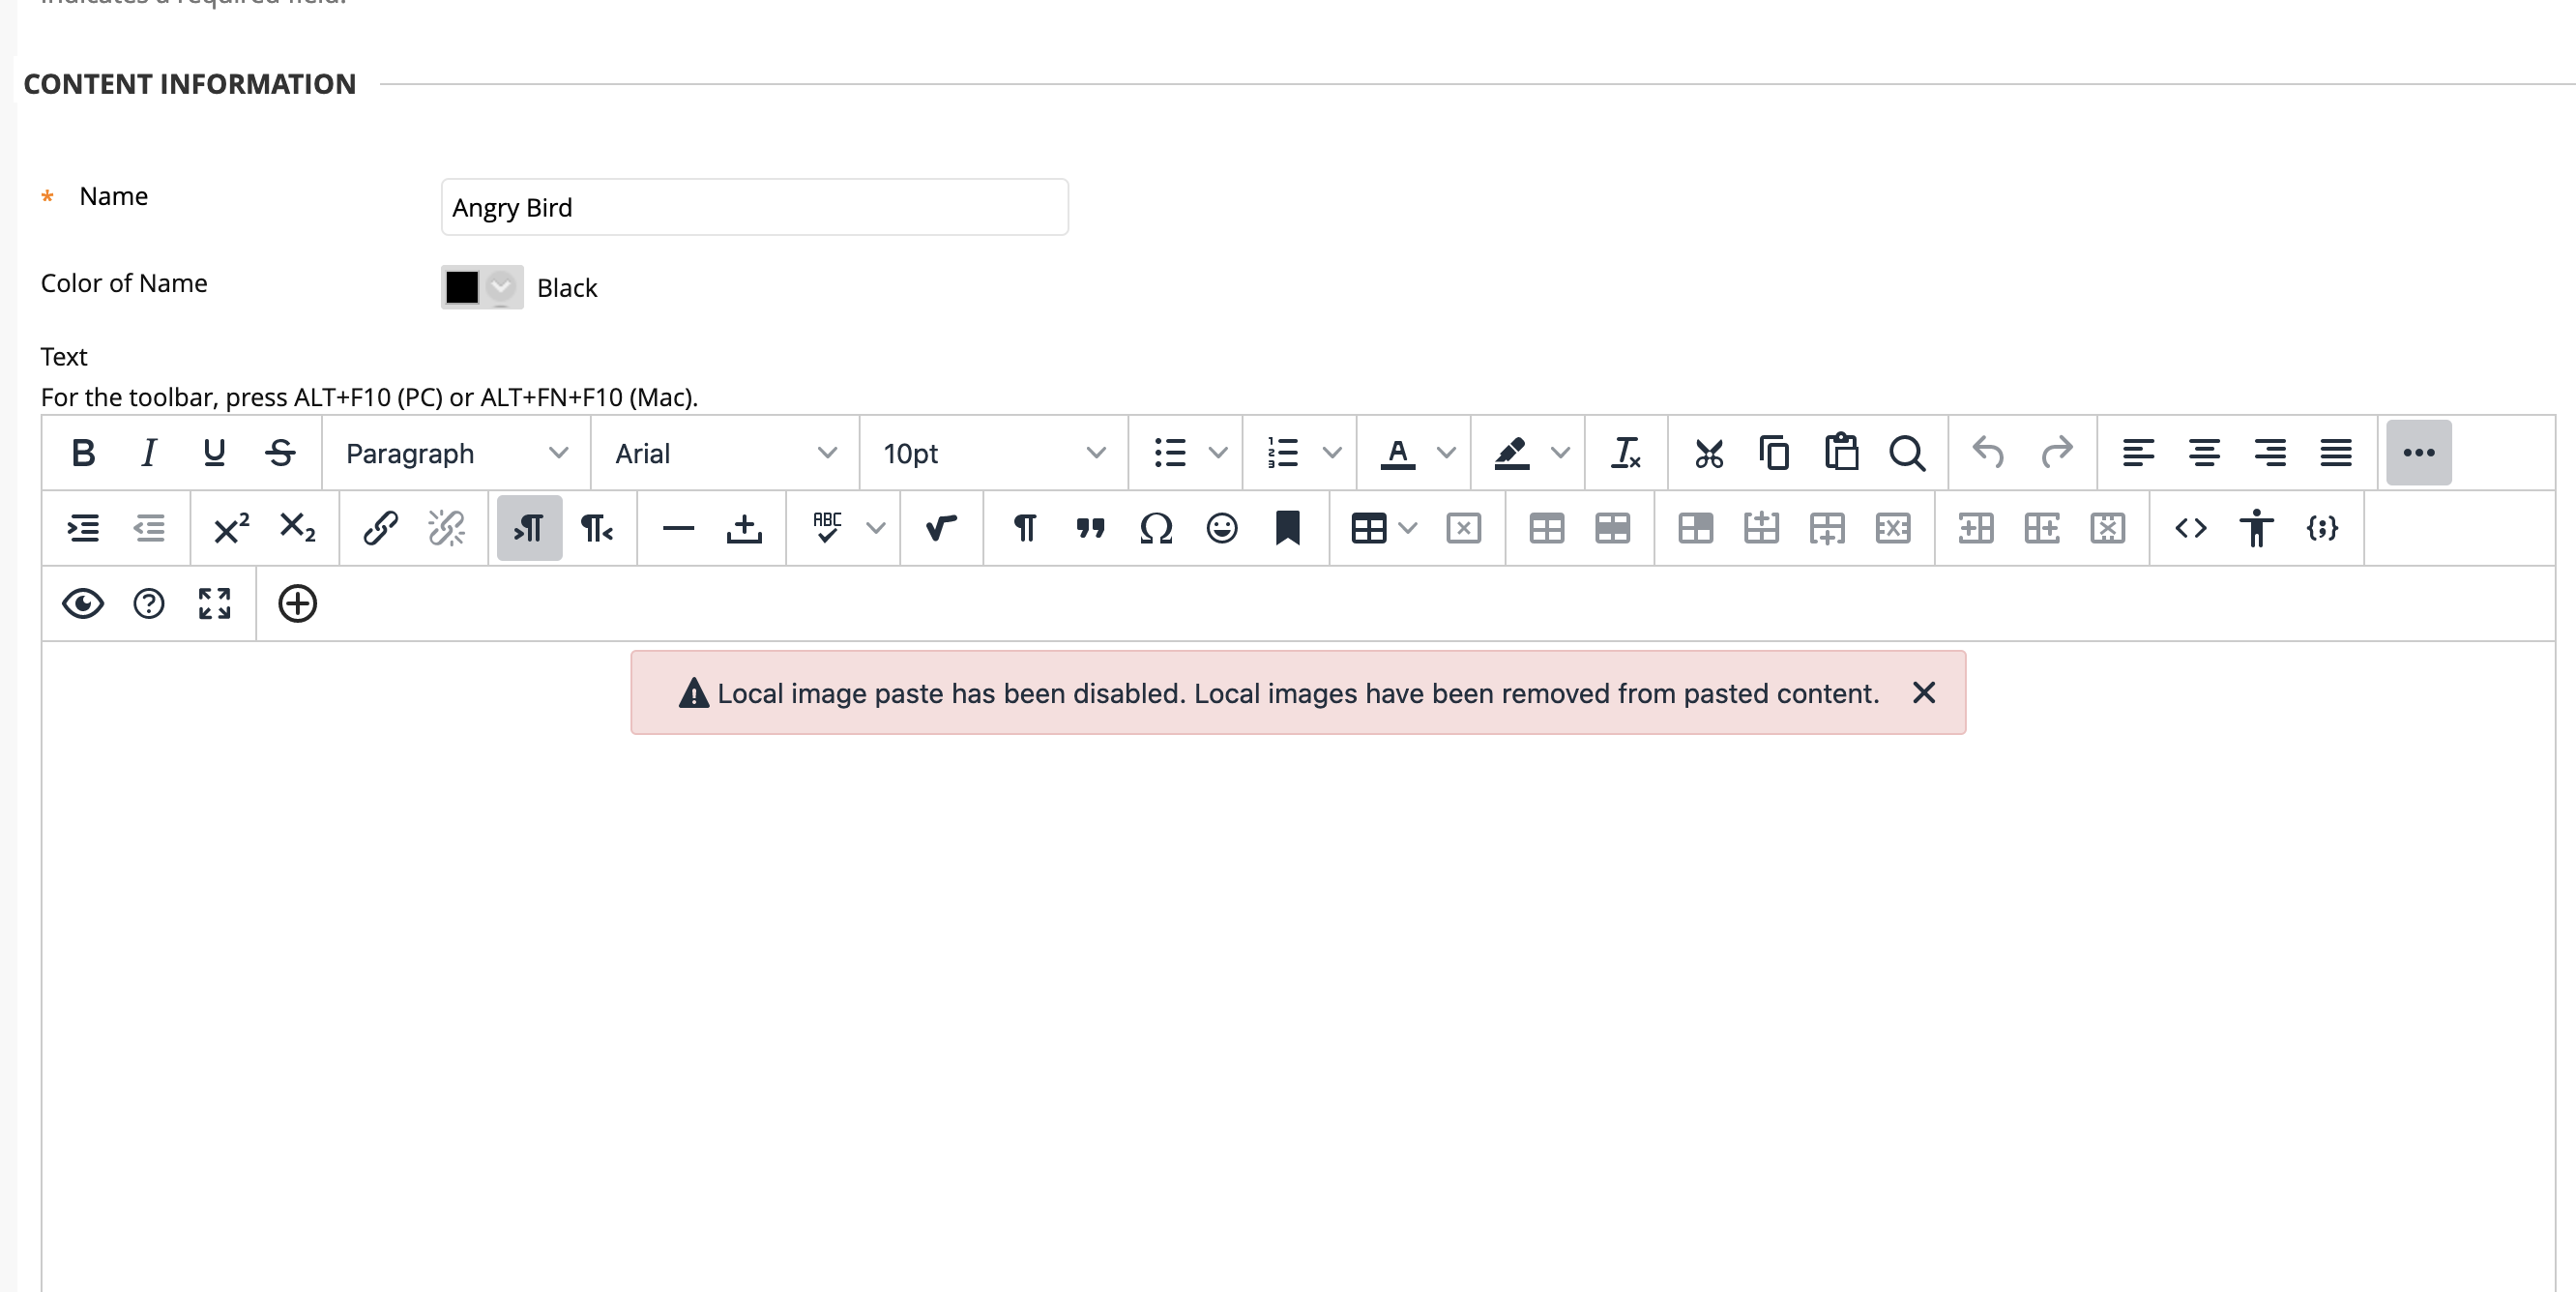Set right-to-left text direction
Image resolution: width=2576 pixels, height=1292 pixels.
tap(596, 528)
